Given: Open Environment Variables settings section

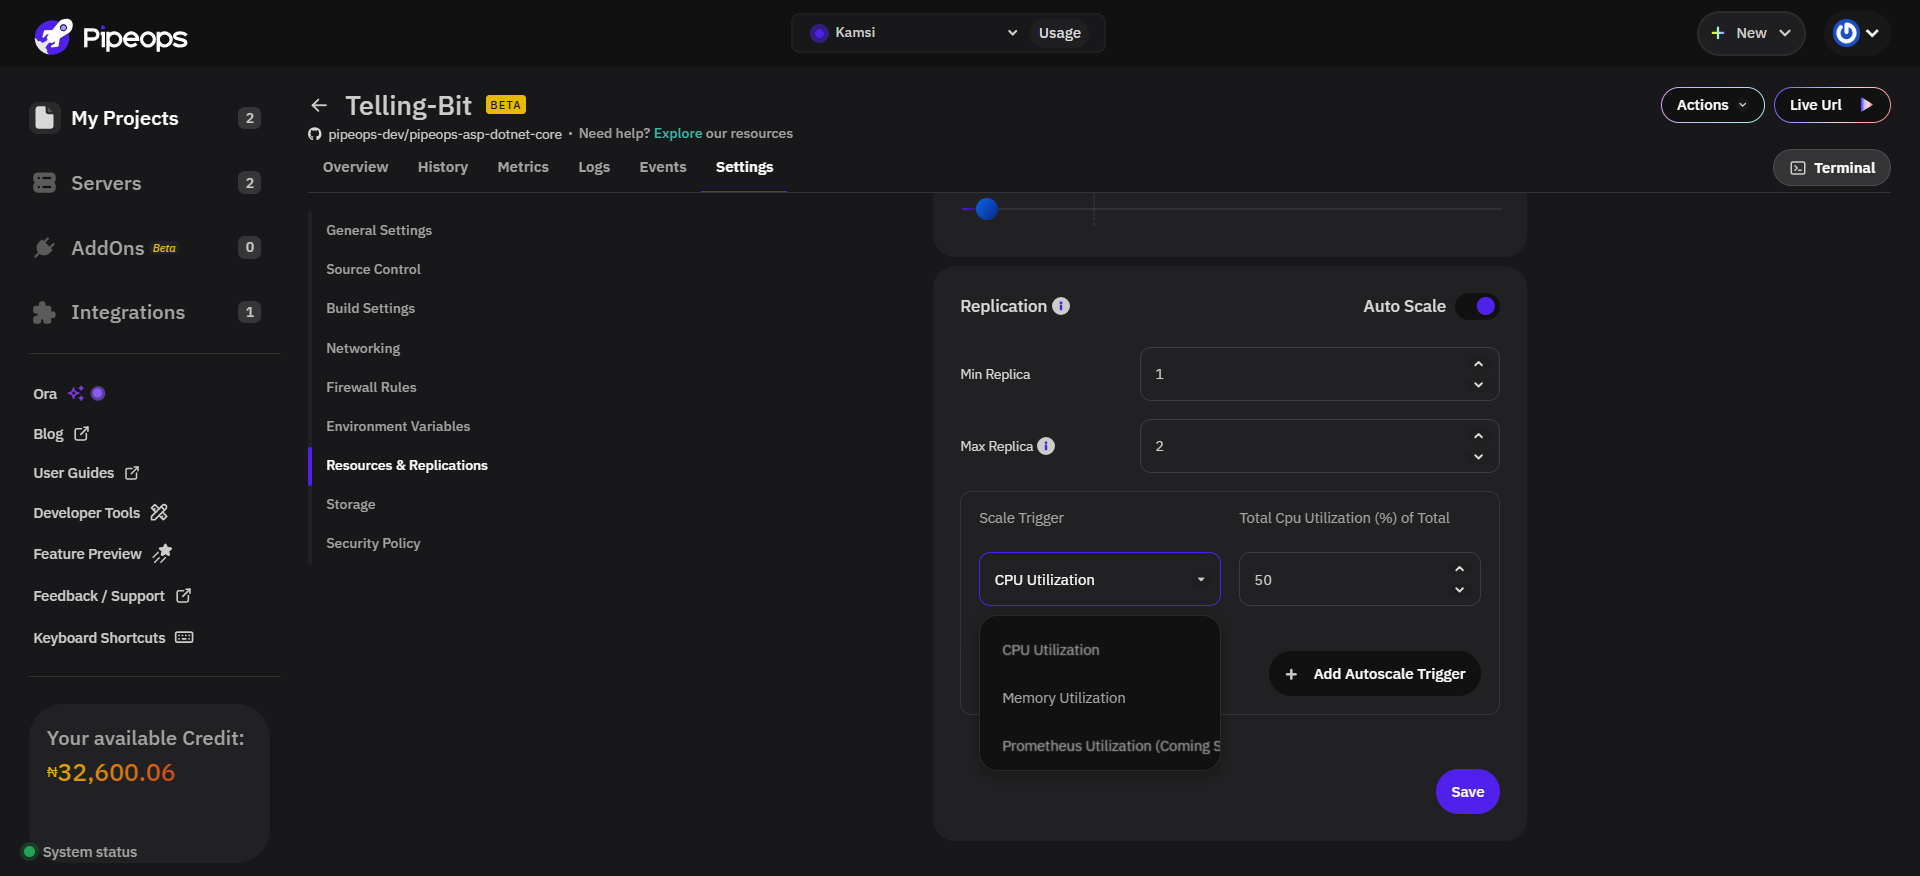Looking at the screenshot, I should pyautogui.click(x=398, y=426).
